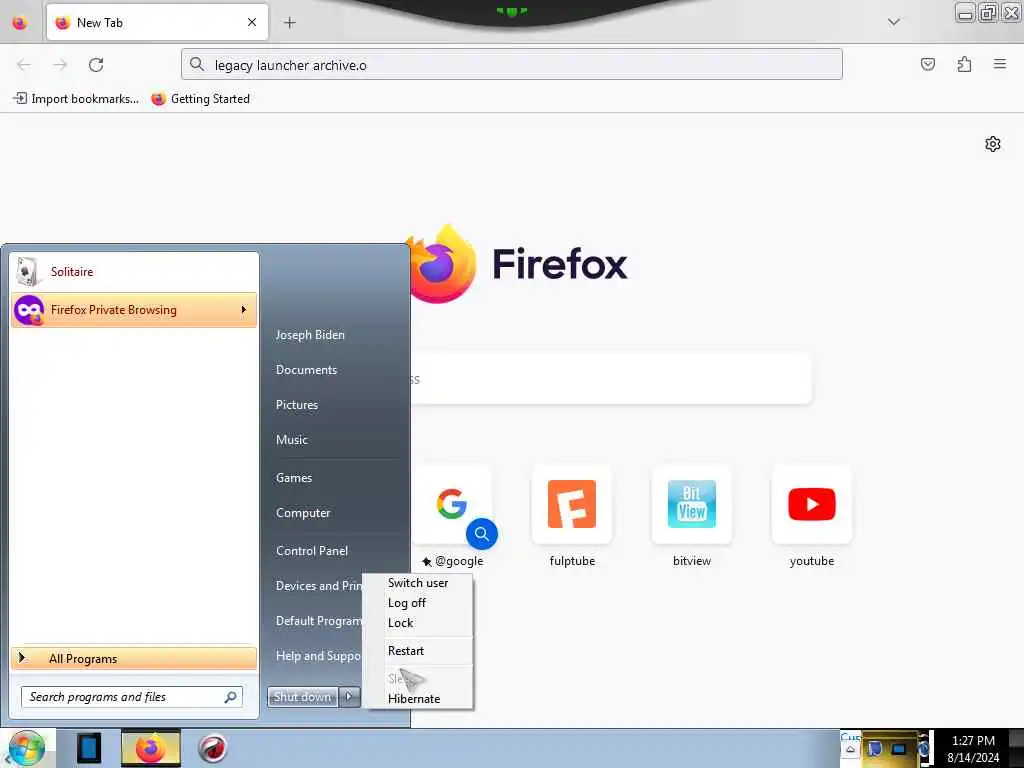Image resolution: width=1024 pixels, height=768 pixels.
Task: Expand All Programs list
Action: pyautogui.click(x=134, y=658)
